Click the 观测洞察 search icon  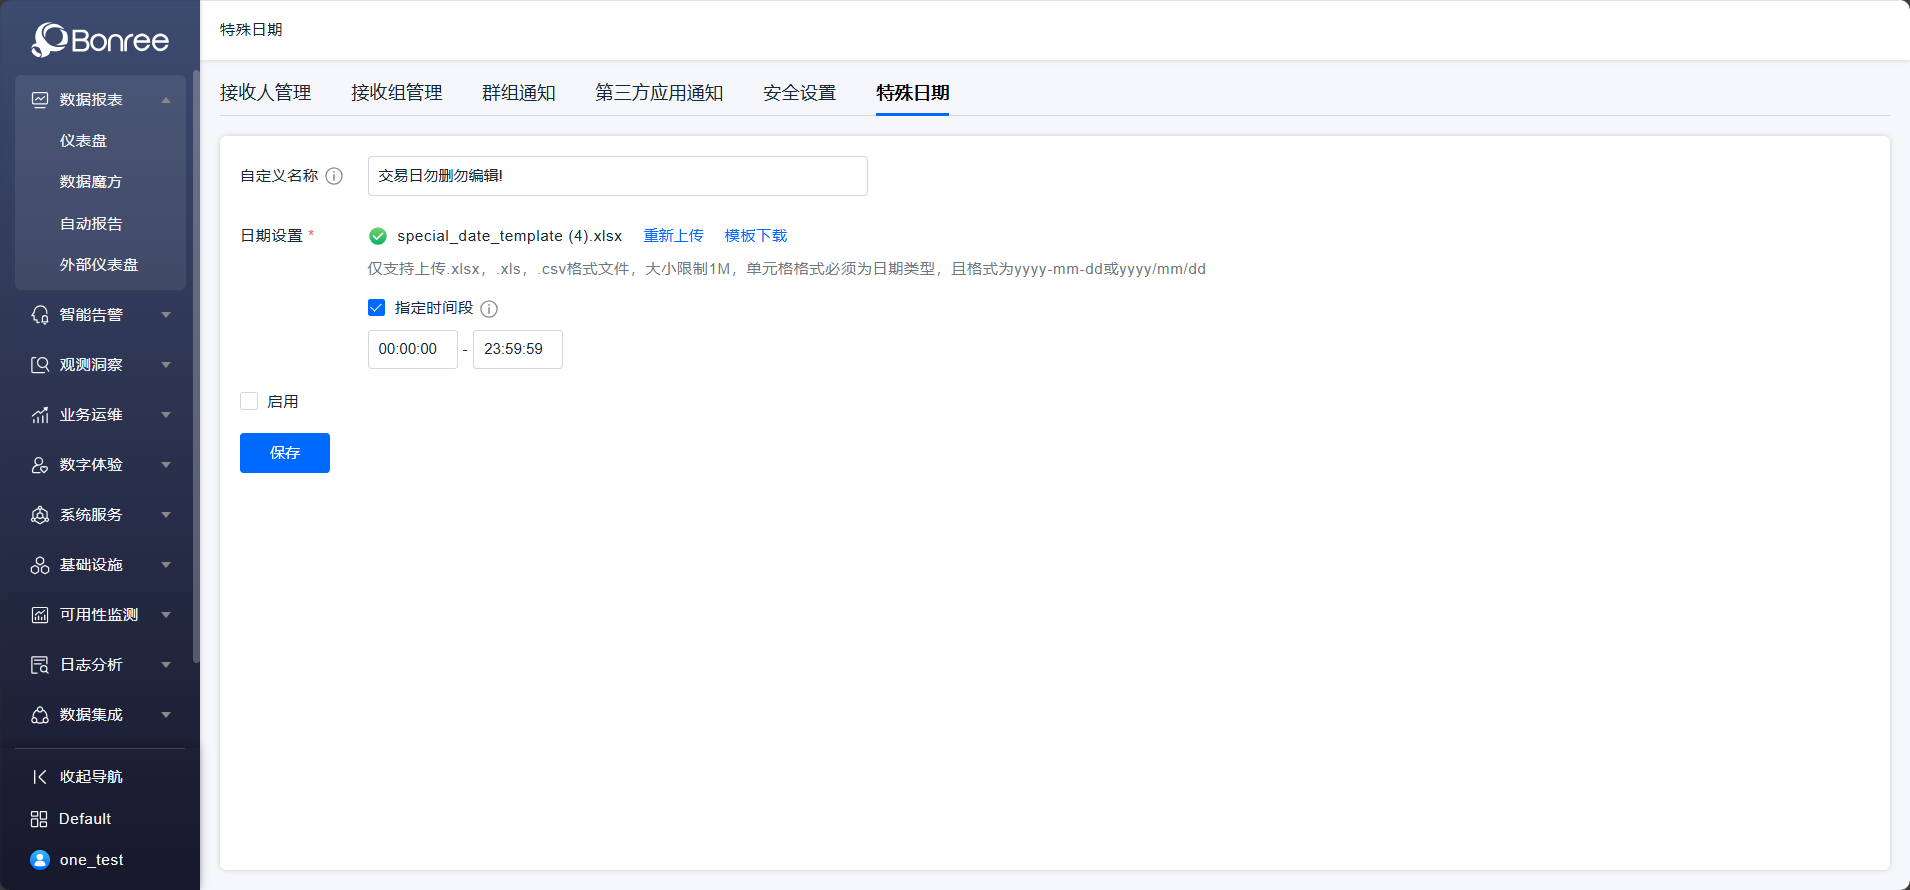pos(40,365)
